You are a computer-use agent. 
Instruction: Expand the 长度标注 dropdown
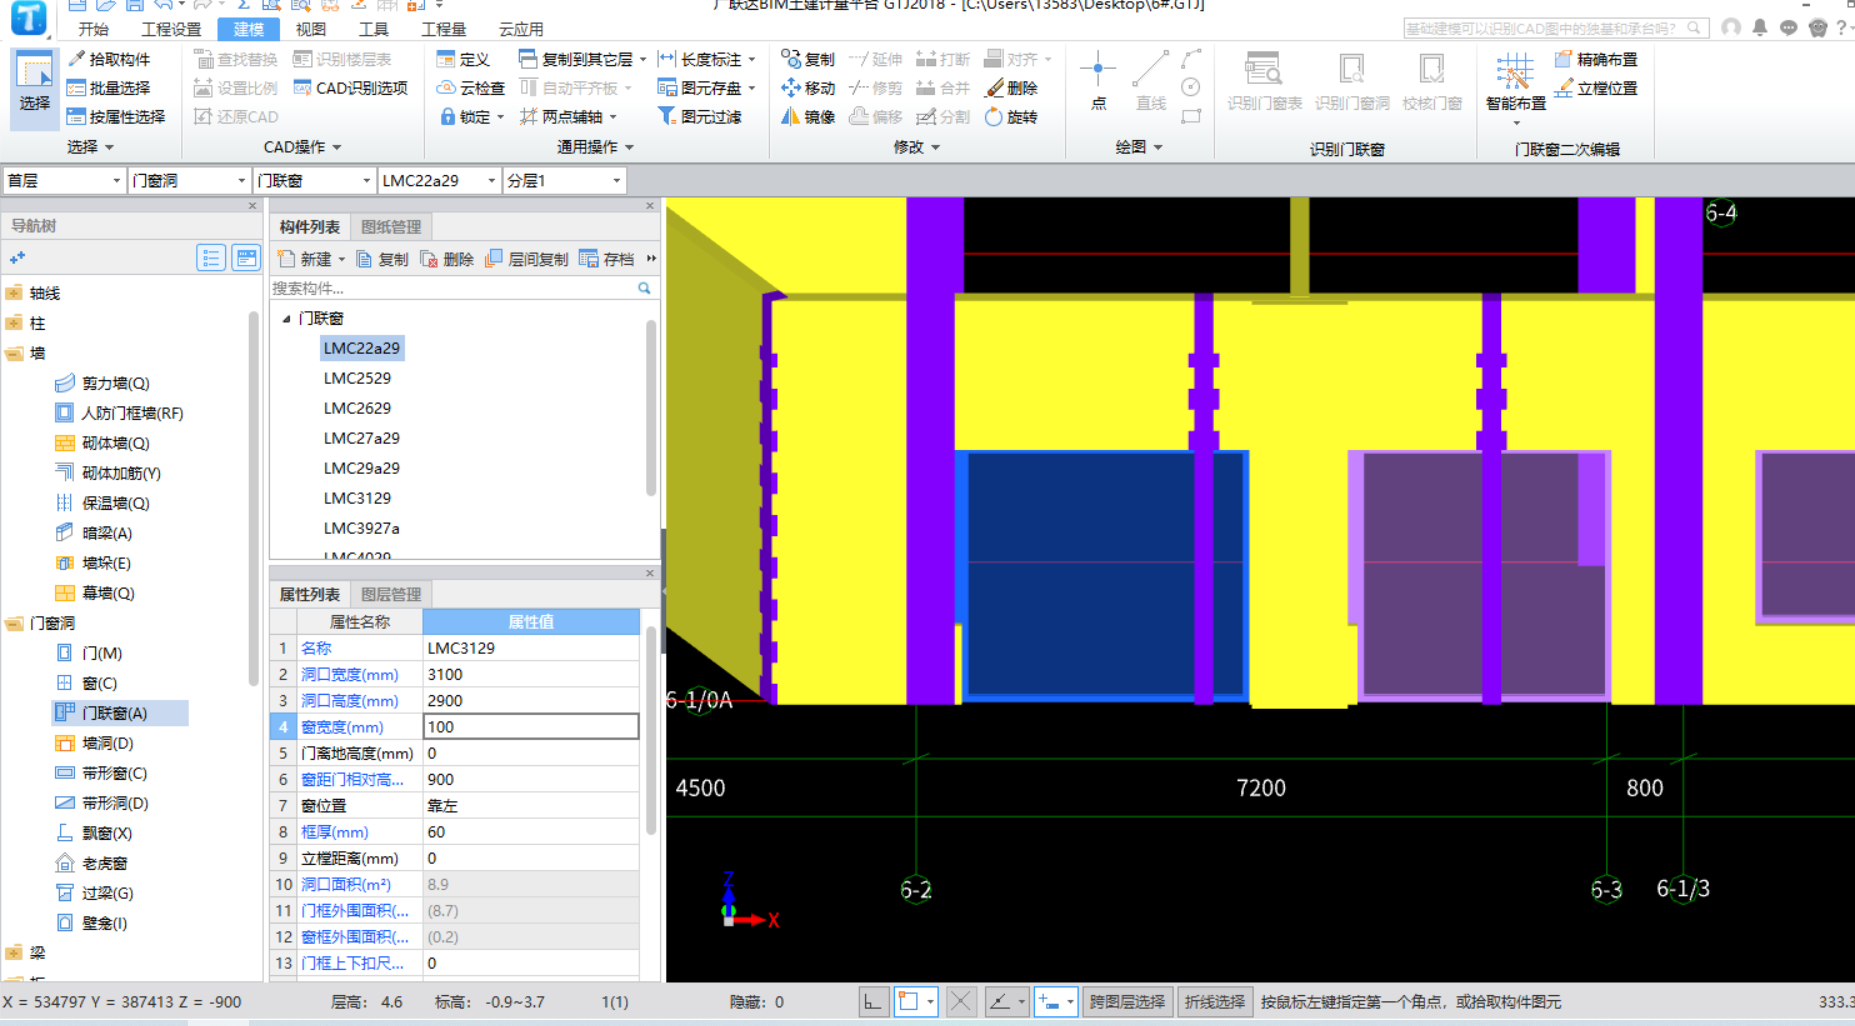[751, 59]
